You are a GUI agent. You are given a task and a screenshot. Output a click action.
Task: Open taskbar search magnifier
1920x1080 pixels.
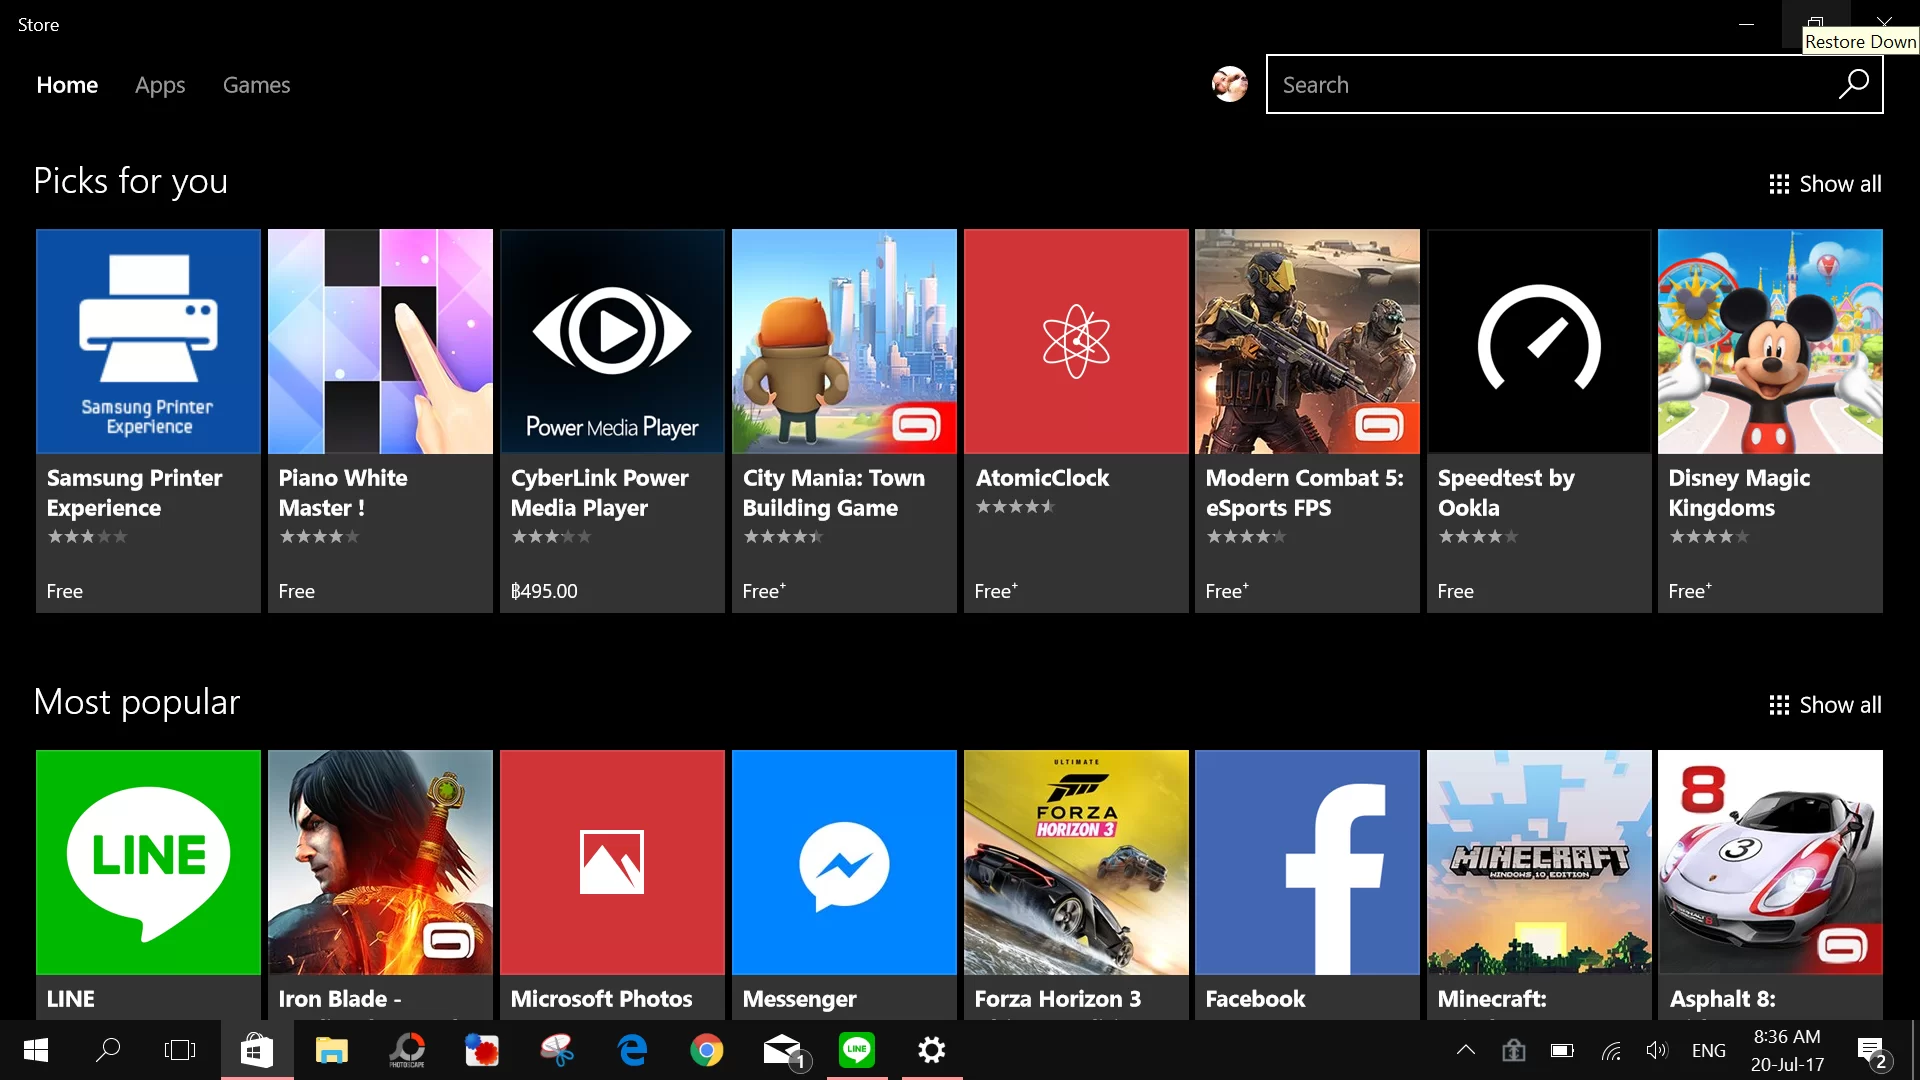pos(108,1050)
